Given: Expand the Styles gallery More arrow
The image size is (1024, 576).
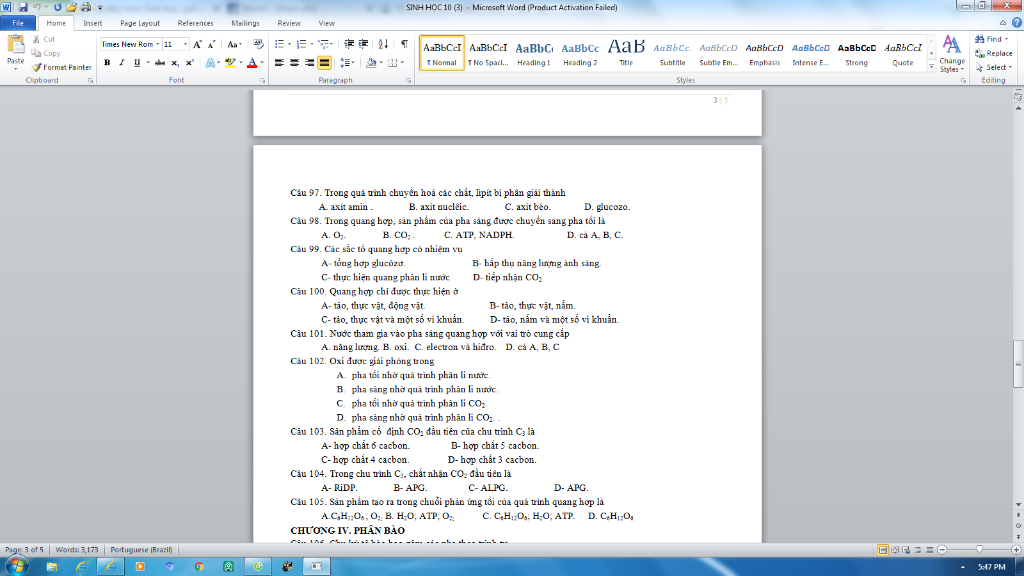Looking at the screenshot, I should (x=931, y=67).
